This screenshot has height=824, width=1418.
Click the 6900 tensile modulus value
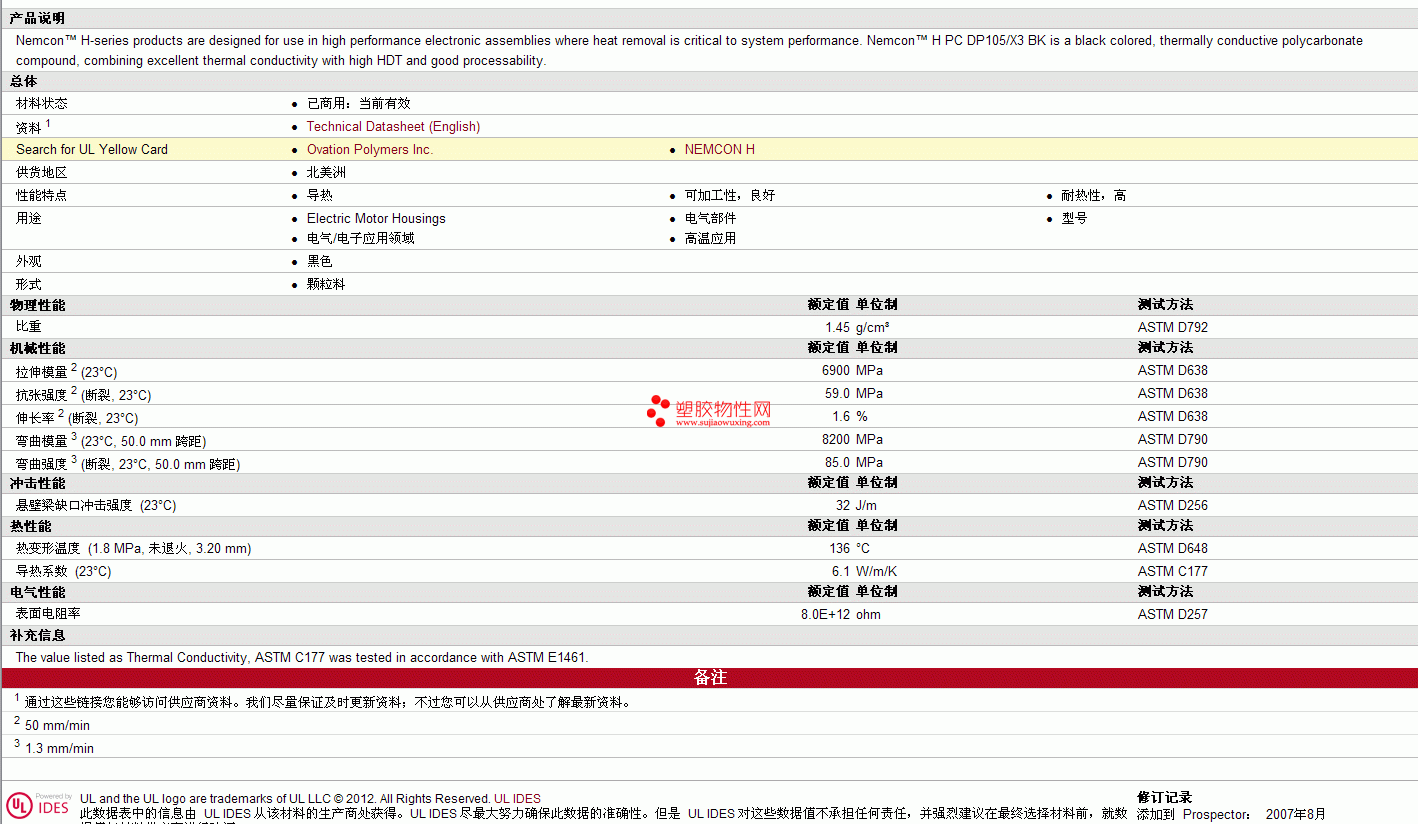click(x=836, y=371)
